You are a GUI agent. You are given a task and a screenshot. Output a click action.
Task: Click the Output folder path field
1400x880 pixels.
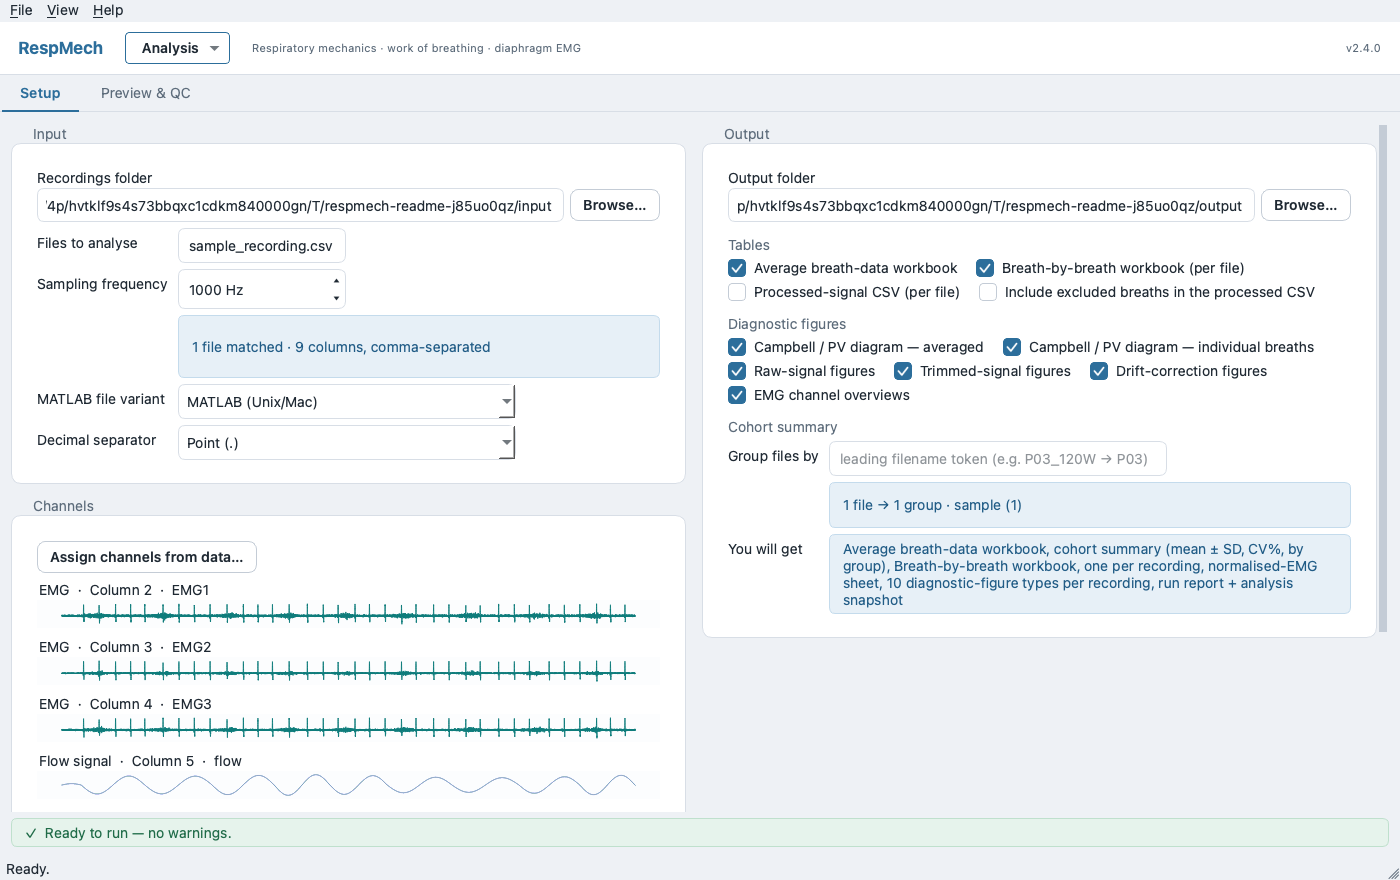[991, 206]
